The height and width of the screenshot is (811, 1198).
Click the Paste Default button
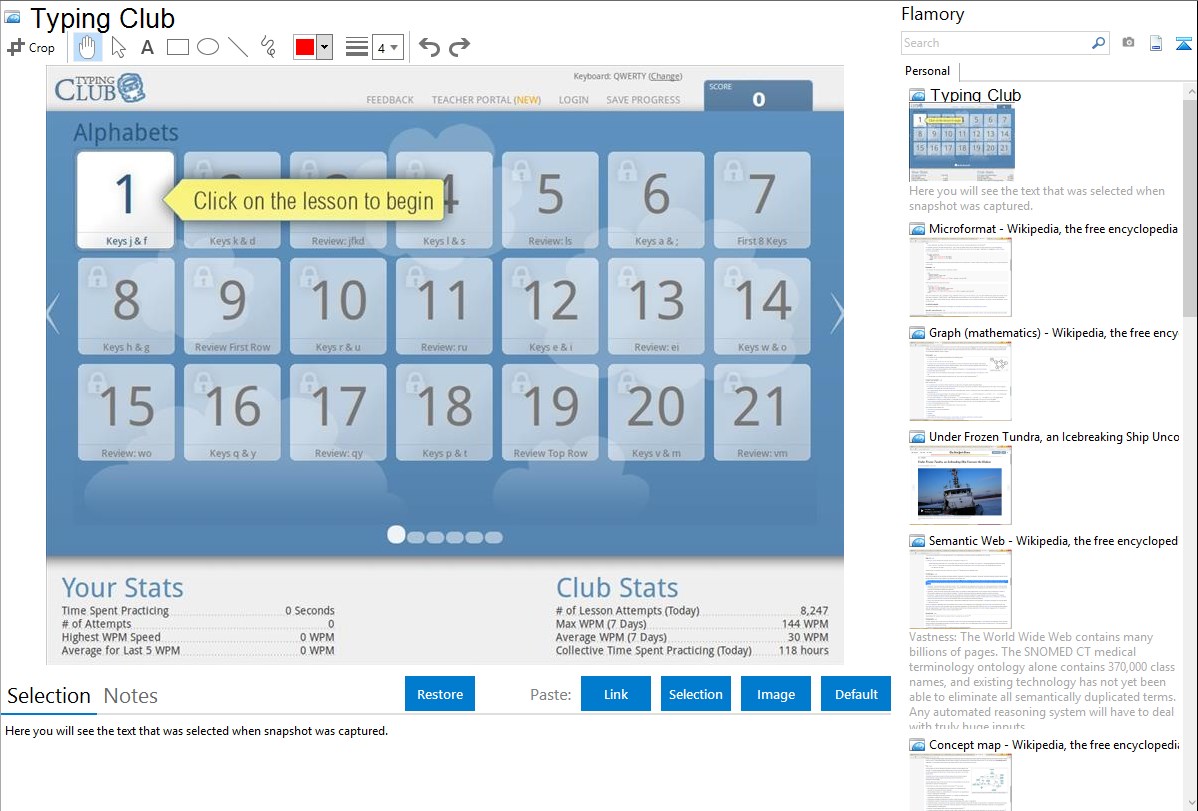(856, 694)
